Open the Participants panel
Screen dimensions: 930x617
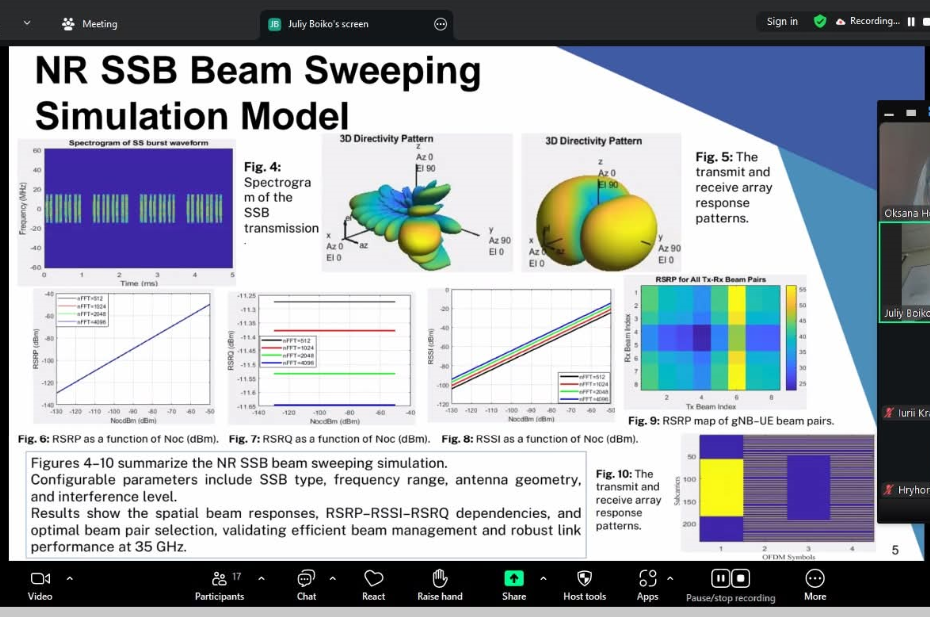pos(219,579)
